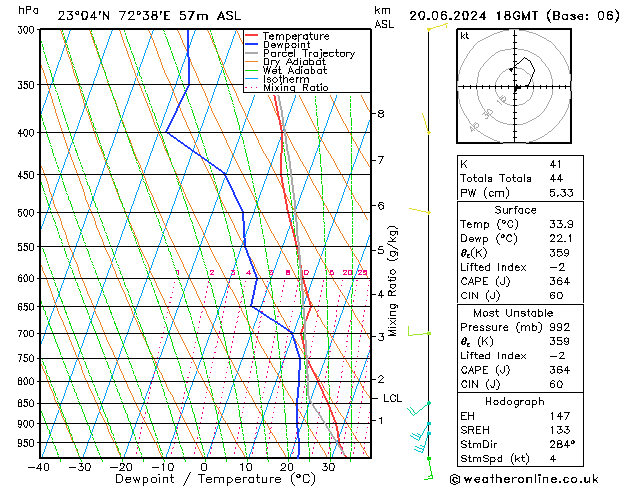Click the coordinates title '23°04'N 72°38'E 57m ASL'
The image size is (629, 486).
[x=149, y=16]
